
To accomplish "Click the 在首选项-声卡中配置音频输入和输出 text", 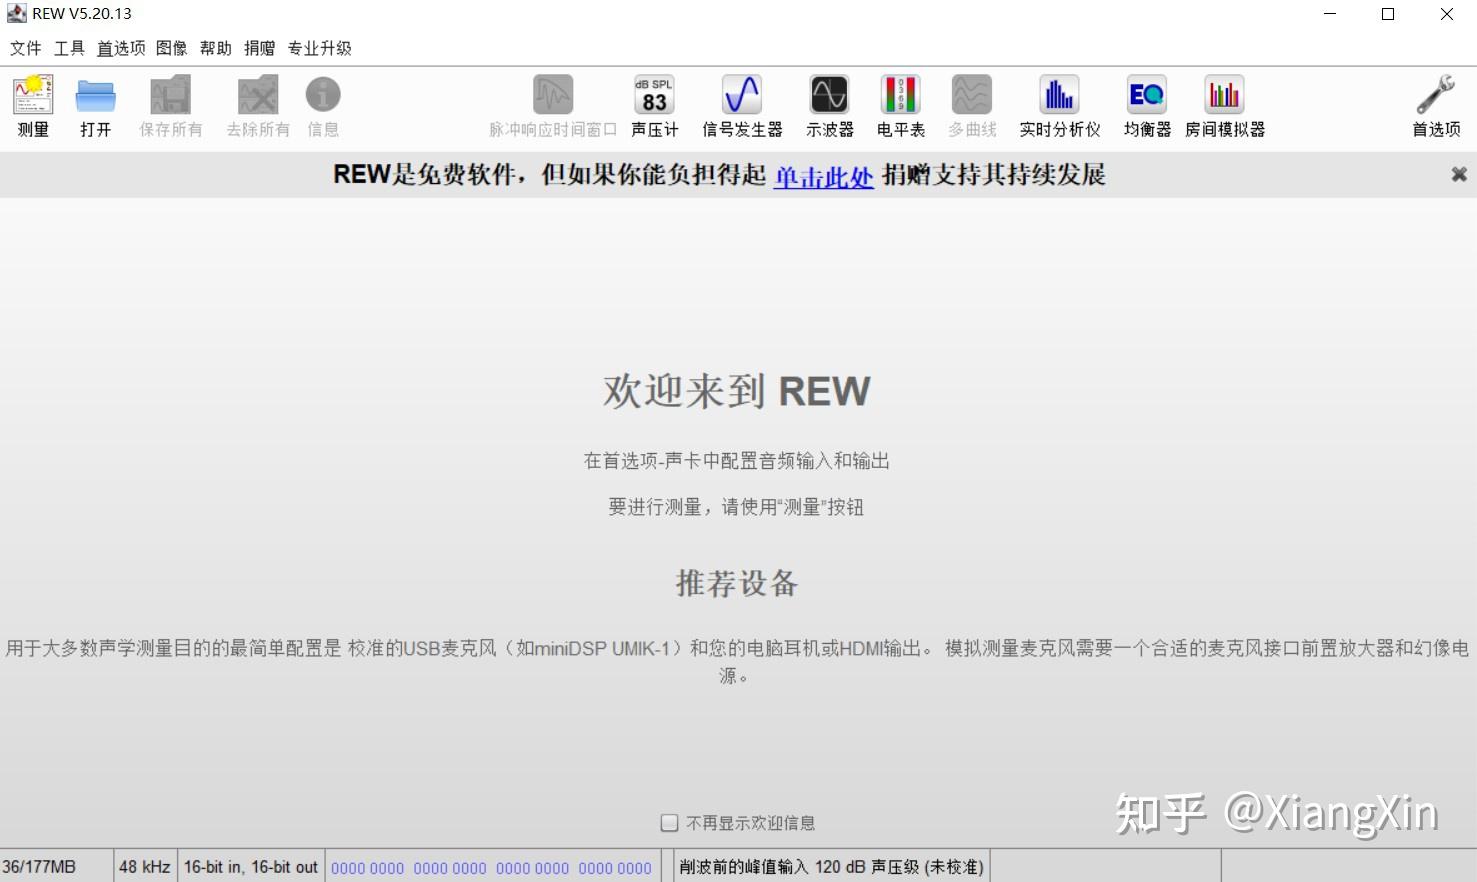I will (x=737, y=461).
